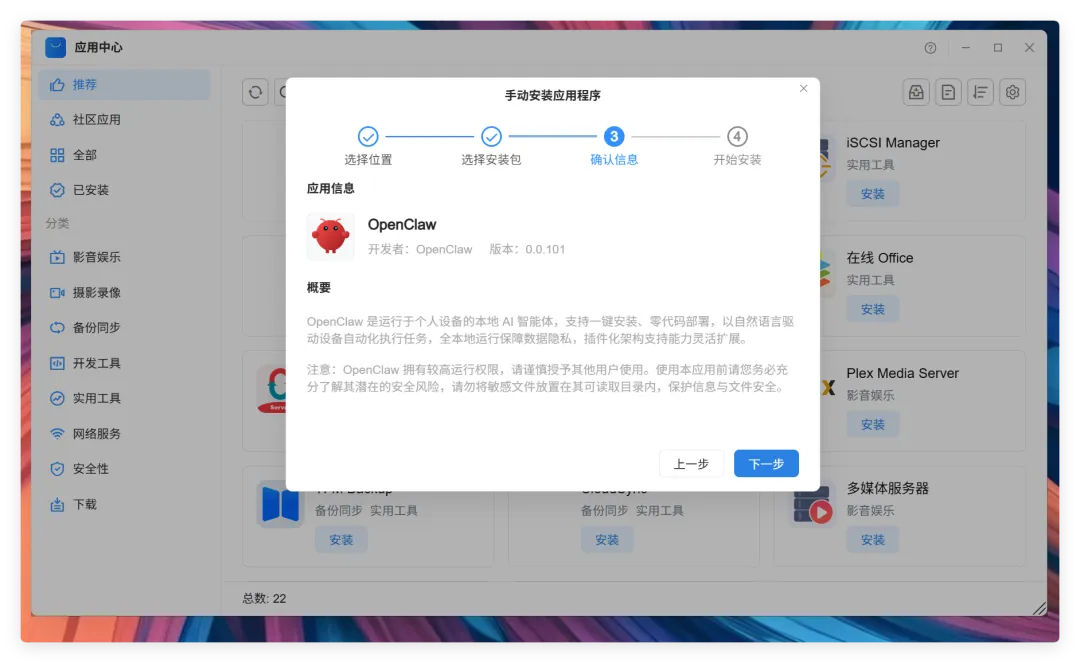
Task: Click 安装 under 备份同步 实用工具 blue book app
Action: click(341, 540)
